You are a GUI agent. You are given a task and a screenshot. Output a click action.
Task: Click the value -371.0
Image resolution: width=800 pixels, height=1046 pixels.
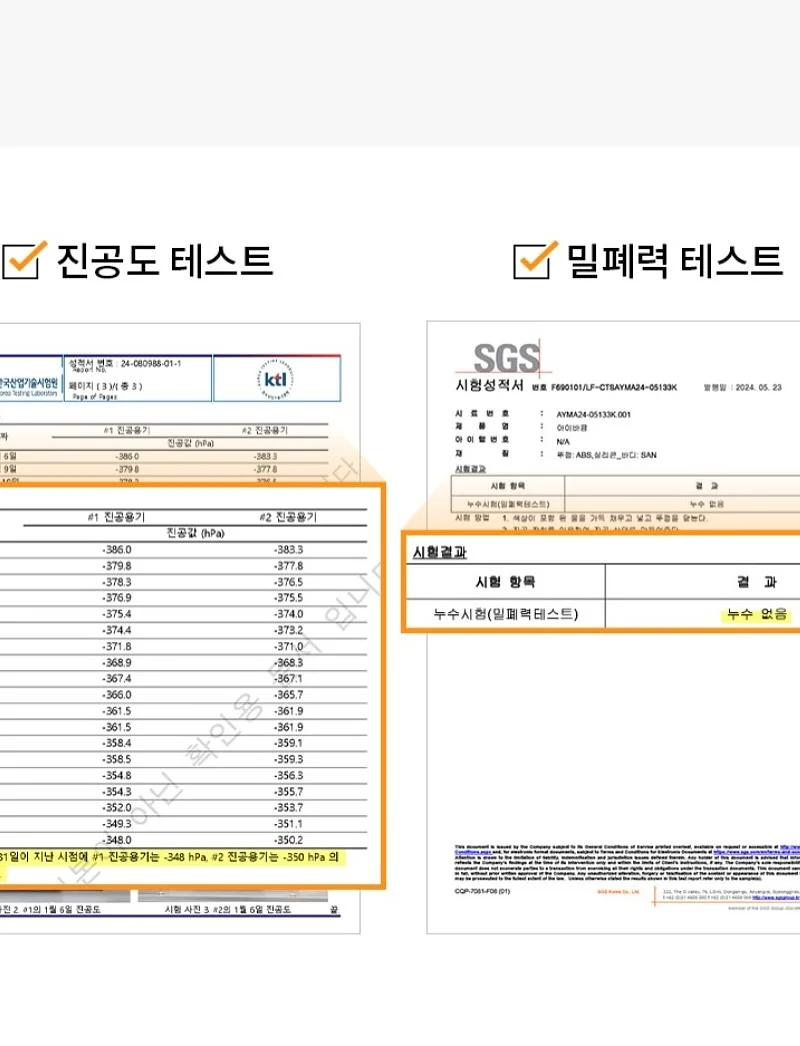(x=288, y=647)
